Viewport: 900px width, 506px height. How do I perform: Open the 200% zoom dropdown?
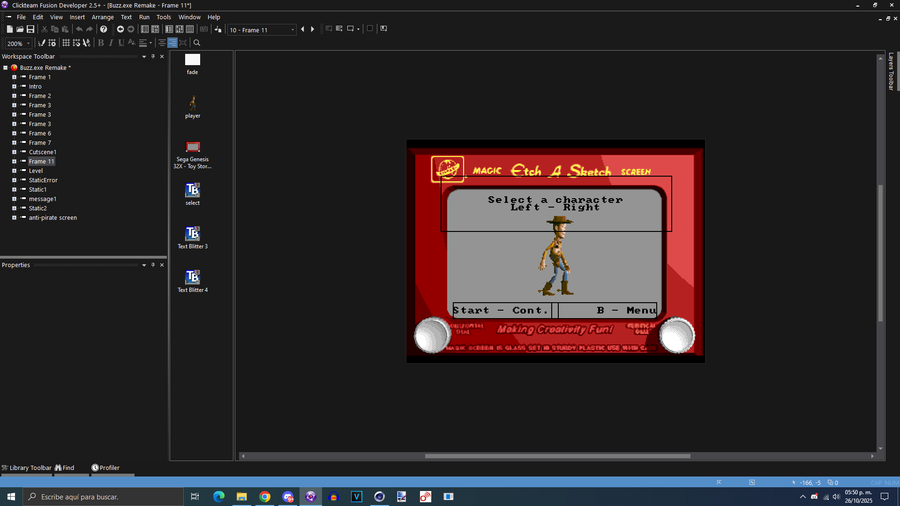28,43
